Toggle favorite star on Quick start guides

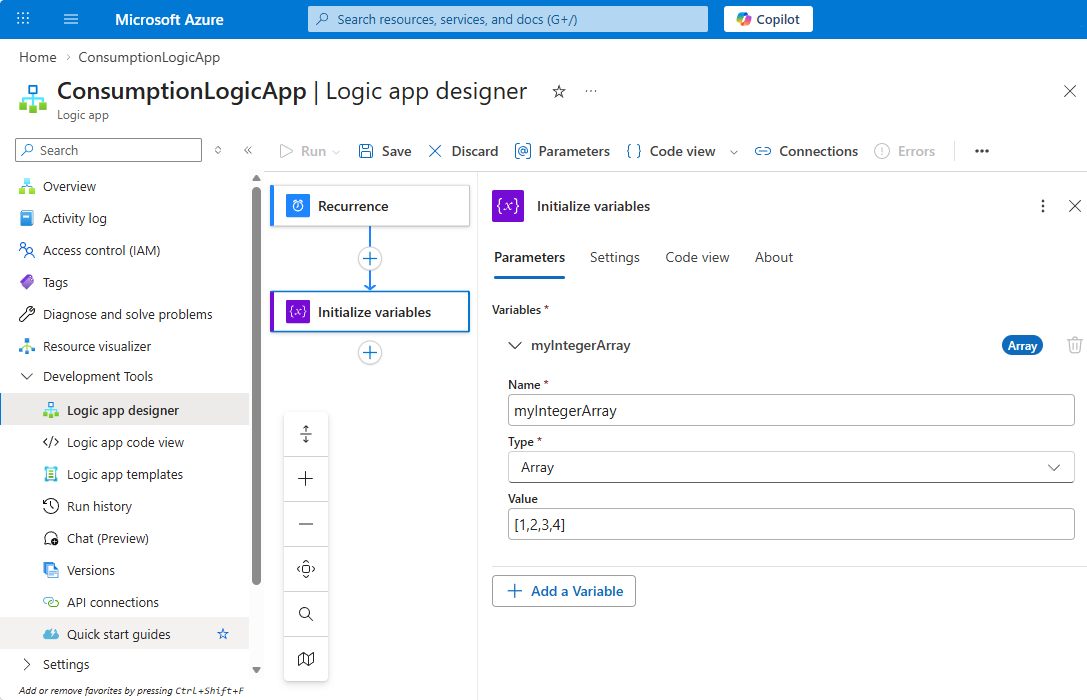pos(223,633)
